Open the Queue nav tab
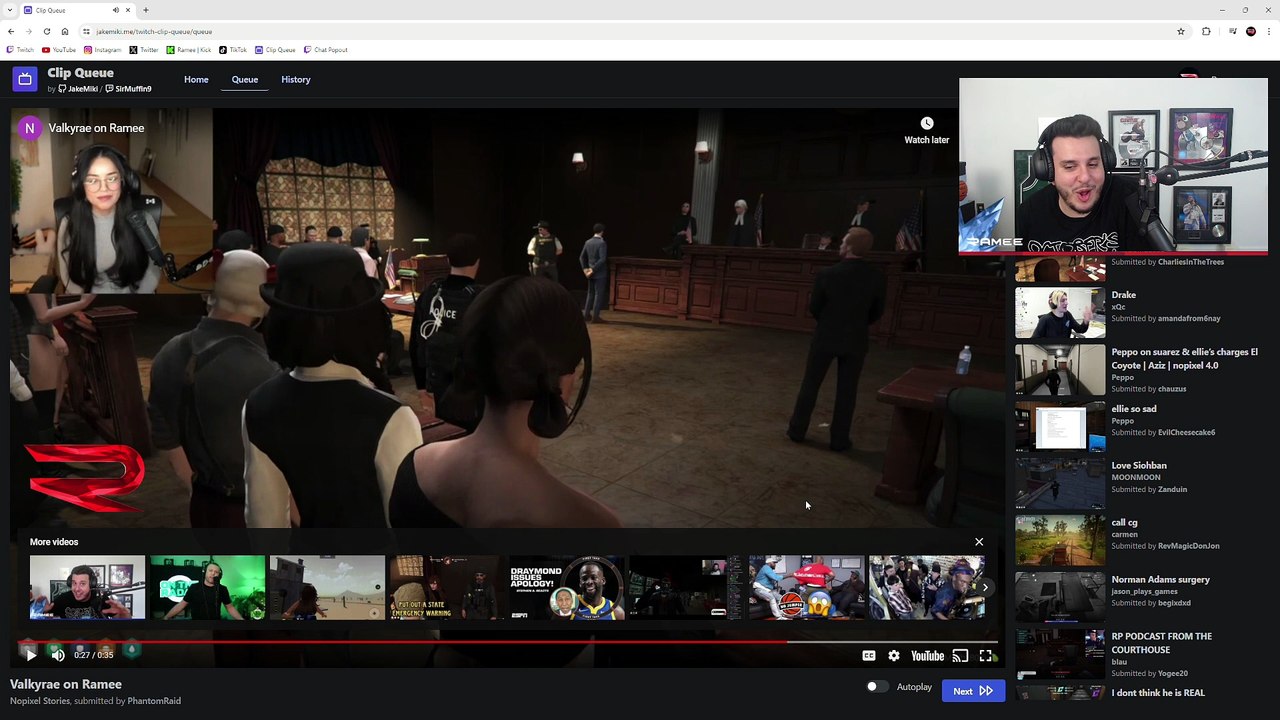The image size is (1280, 720). tap(245, 80)
